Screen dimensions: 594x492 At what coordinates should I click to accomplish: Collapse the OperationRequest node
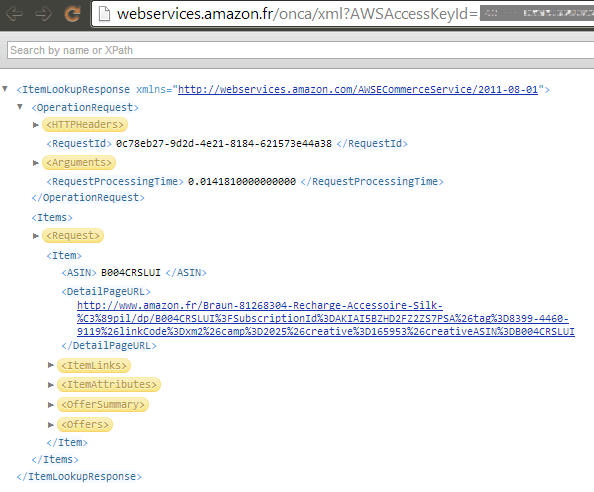(x=20, y=107)
